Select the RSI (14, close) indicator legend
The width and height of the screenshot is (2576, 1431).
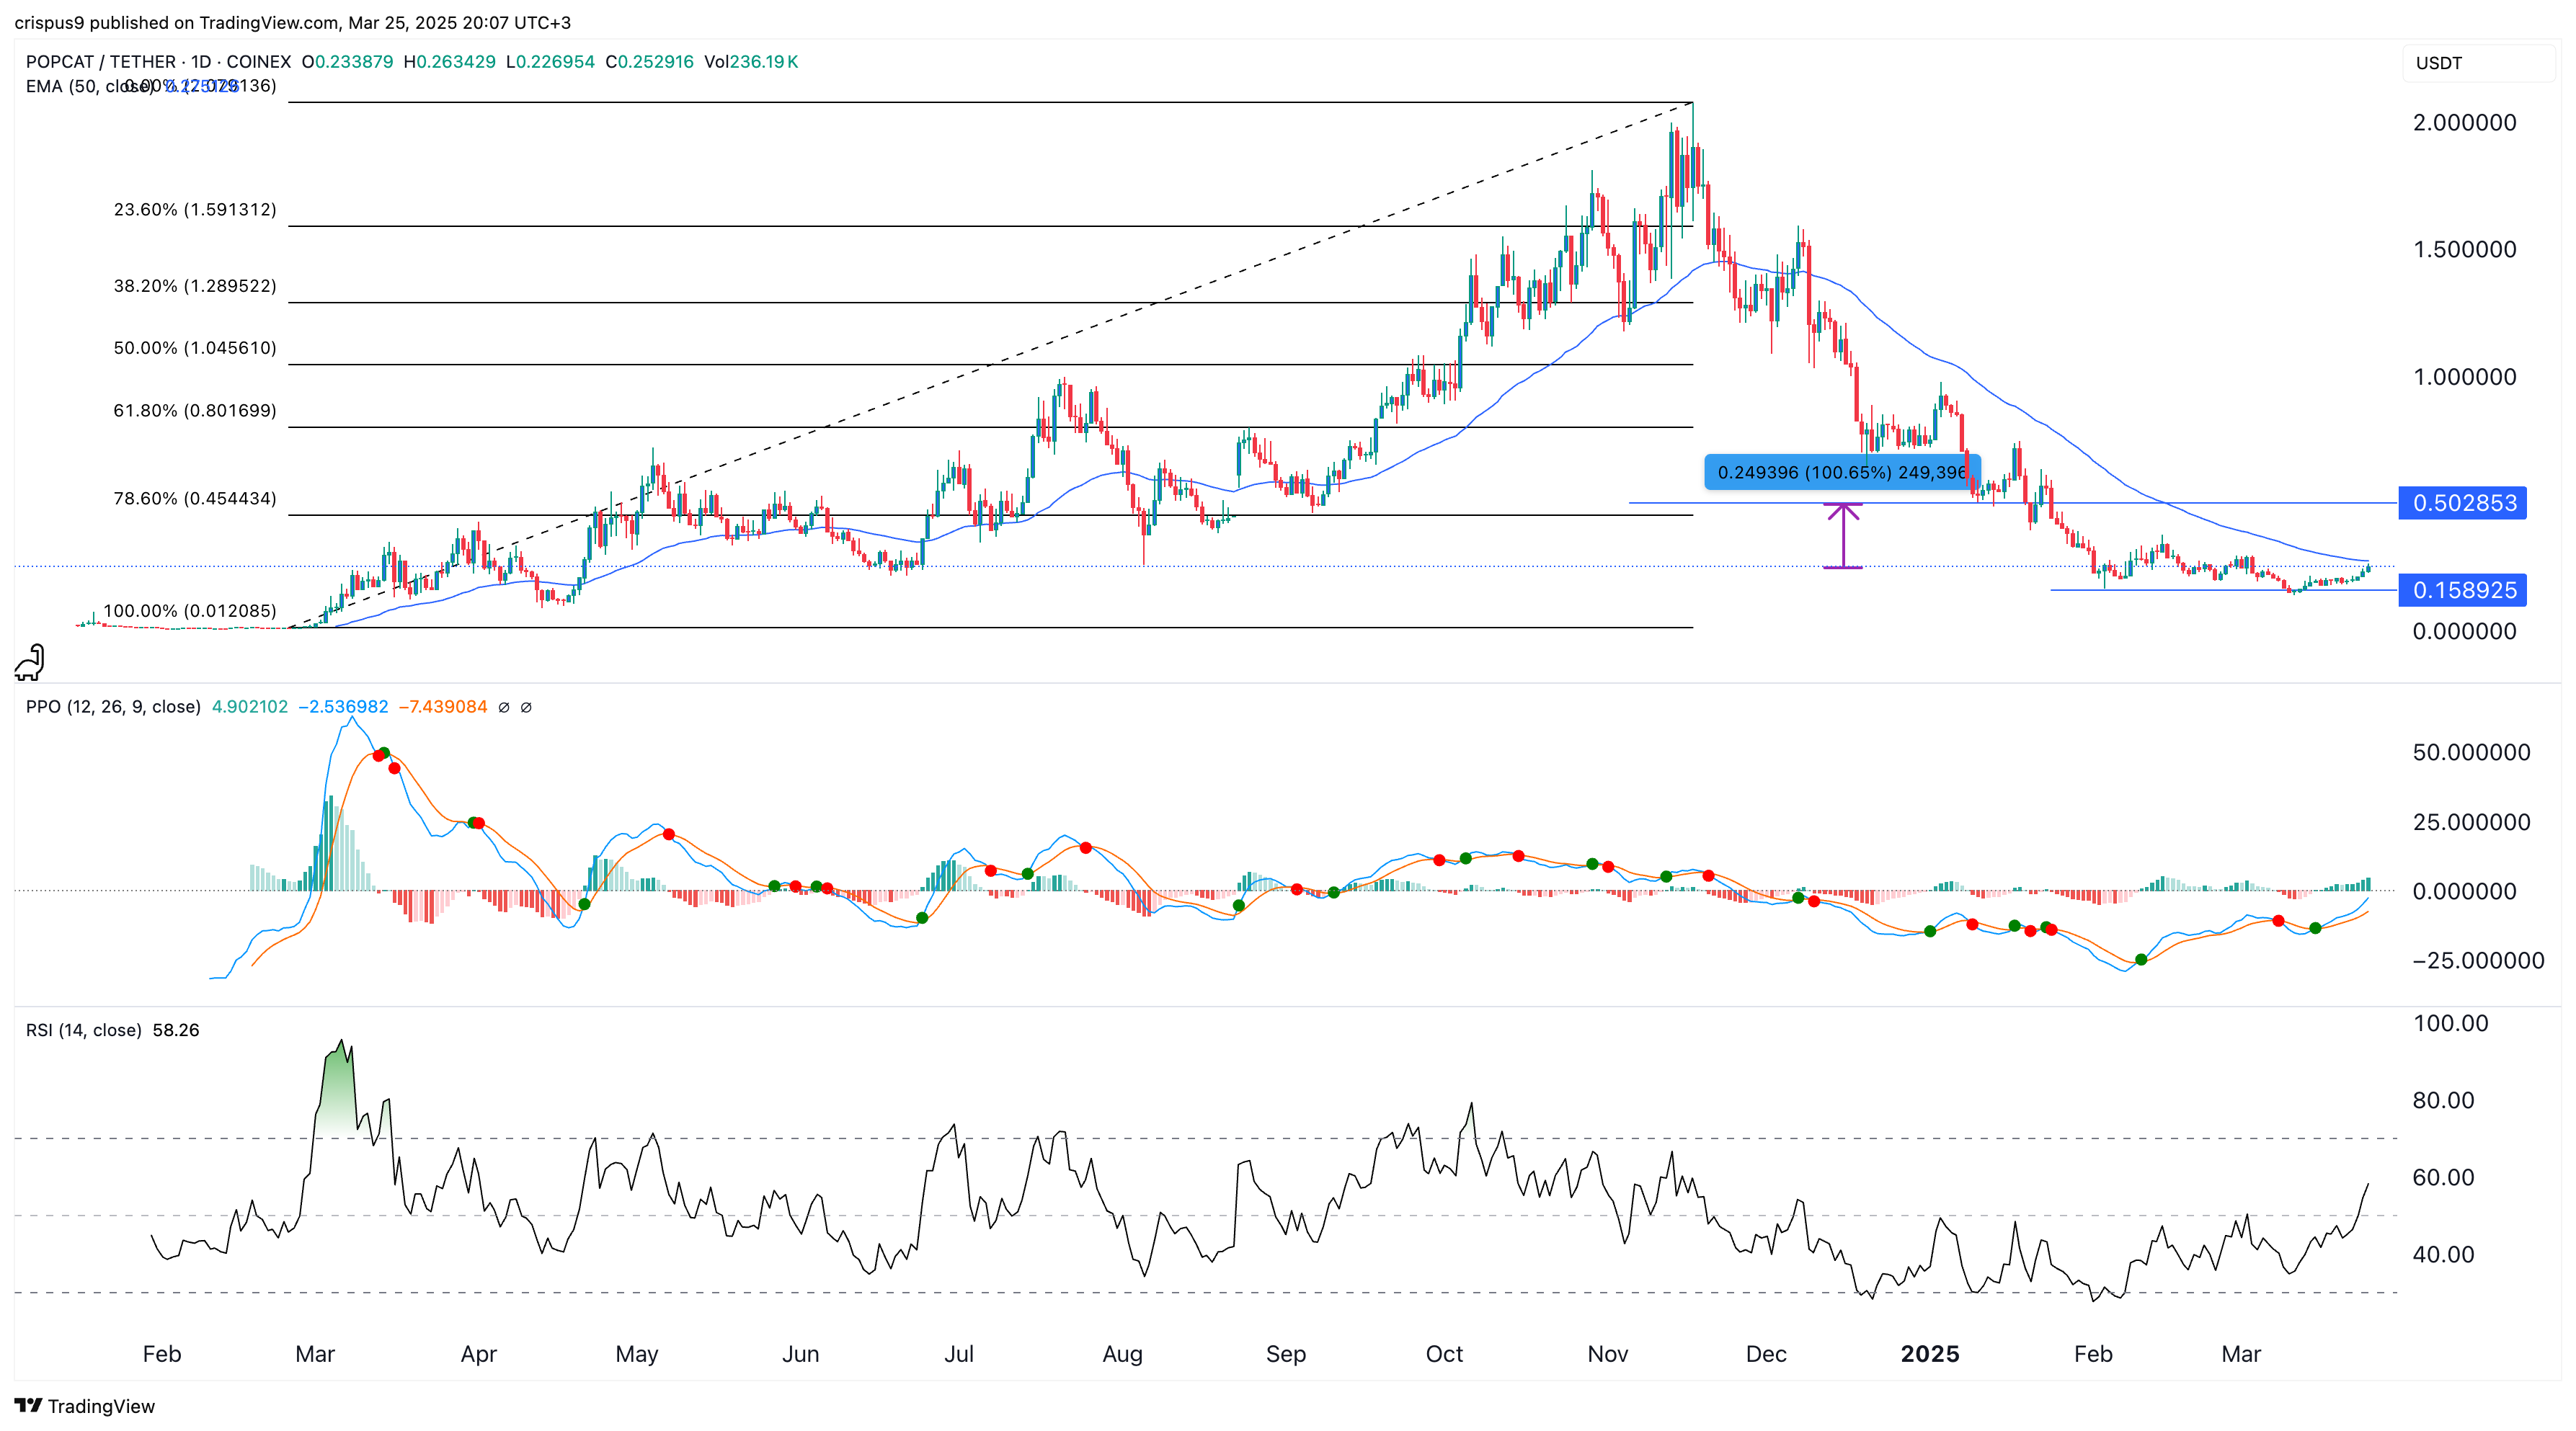pyautogui.click(x=85, y=1029)
